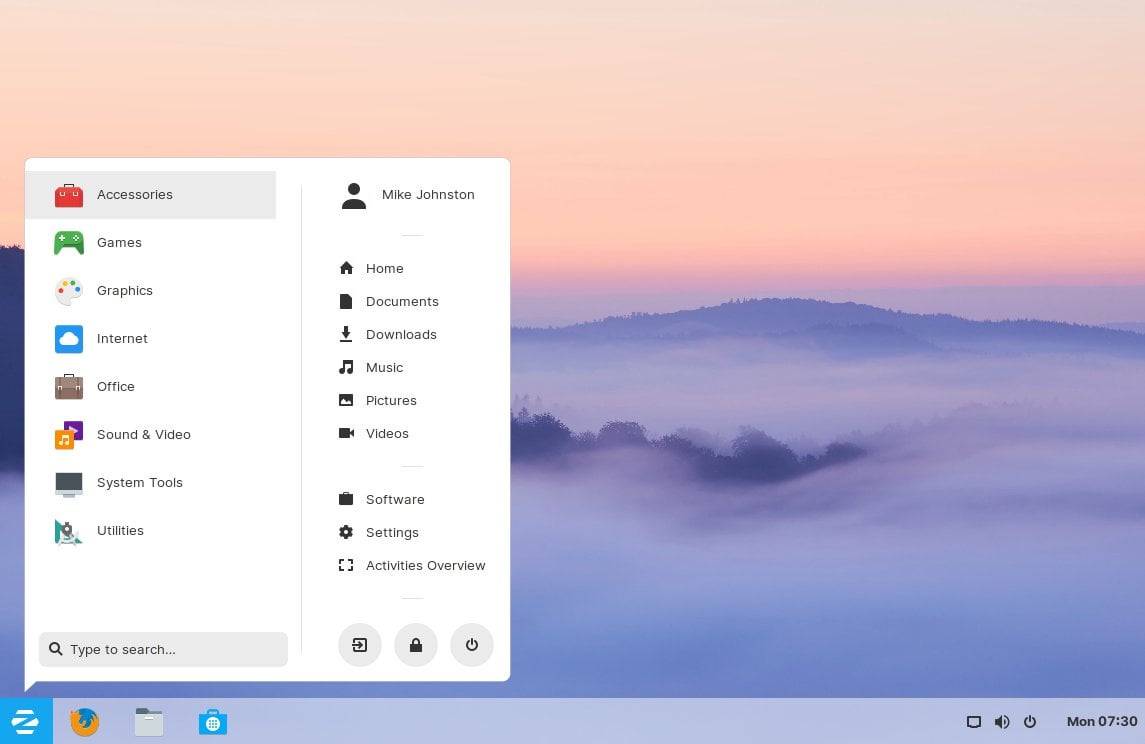Click the log out button

pyautogui.click(x=359, y=645)
